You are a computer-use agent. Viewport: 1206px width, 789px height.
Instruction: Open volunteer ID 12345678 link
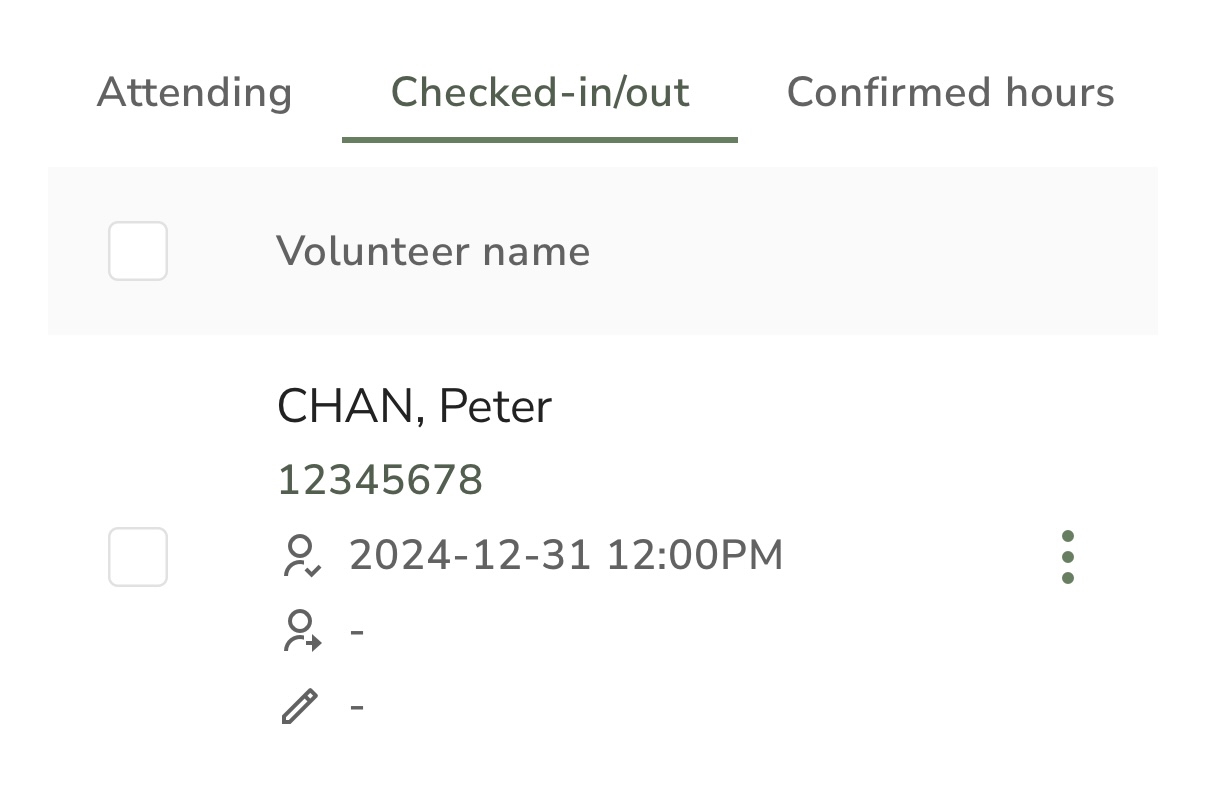coord(380,480)
